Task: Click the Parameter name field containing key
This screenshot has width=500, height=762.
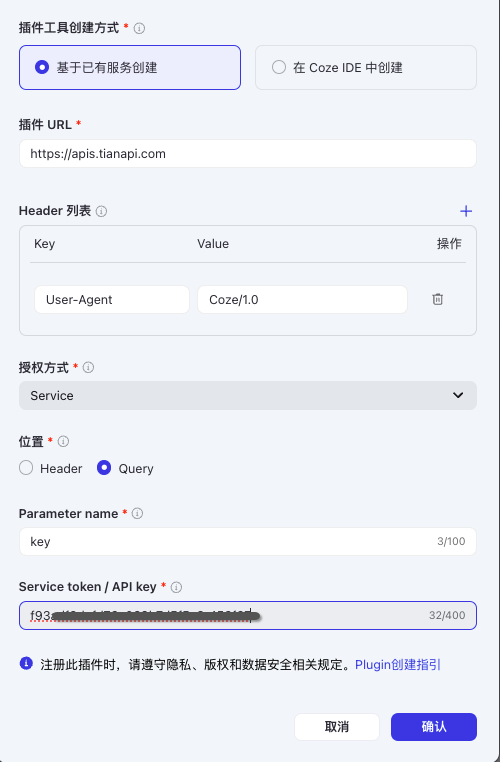Action: tap(248, 541)
